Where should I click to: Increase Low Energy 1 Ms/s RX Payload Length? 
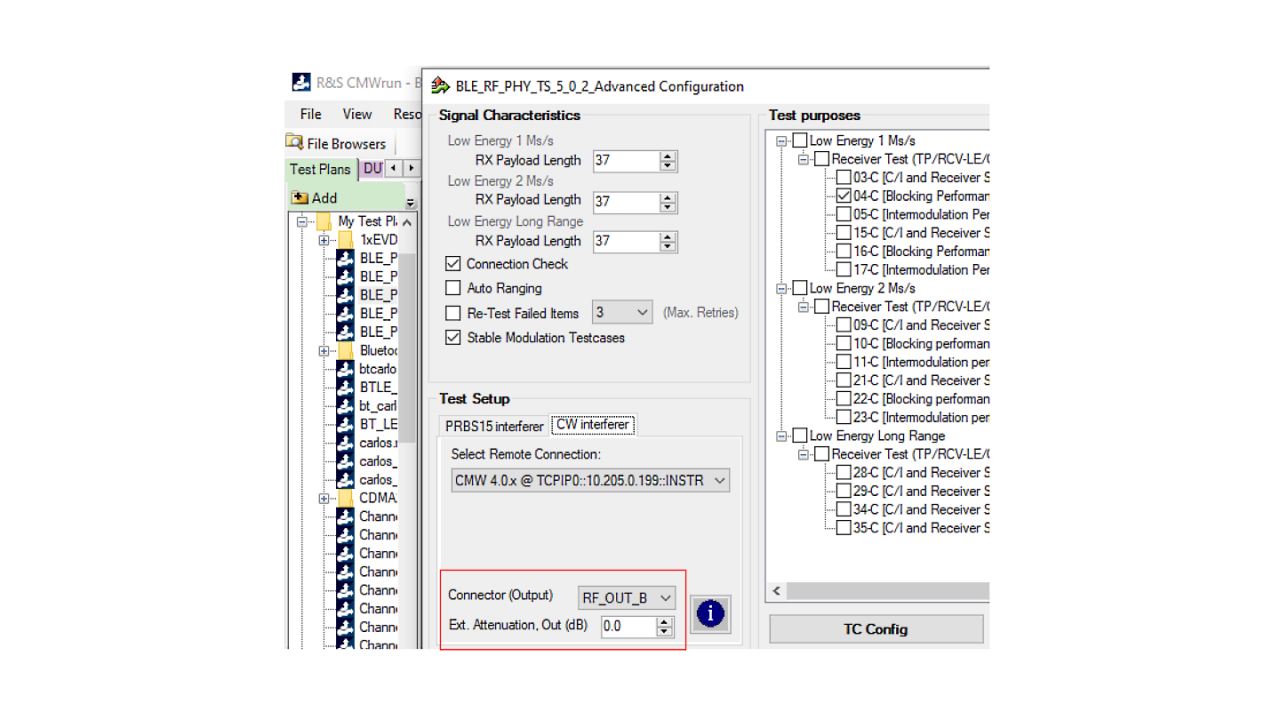(668, 156)
